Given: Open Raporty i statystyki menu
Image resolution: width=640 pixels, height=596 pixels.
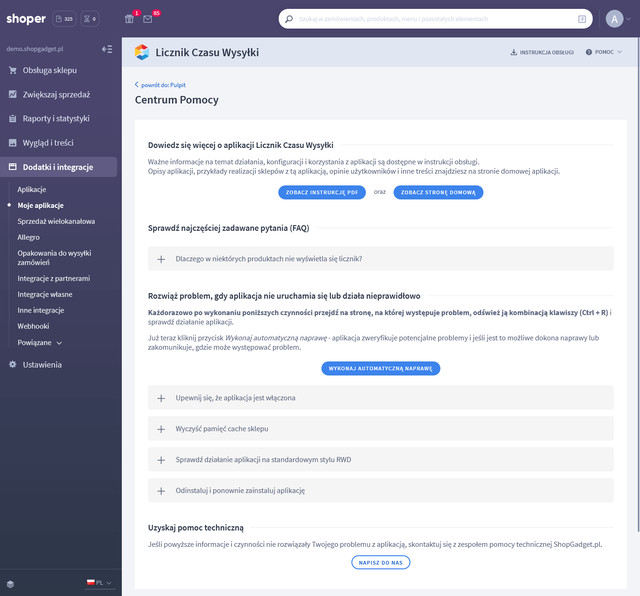Looking at the screenshot, I should click(x=56, y=118).
